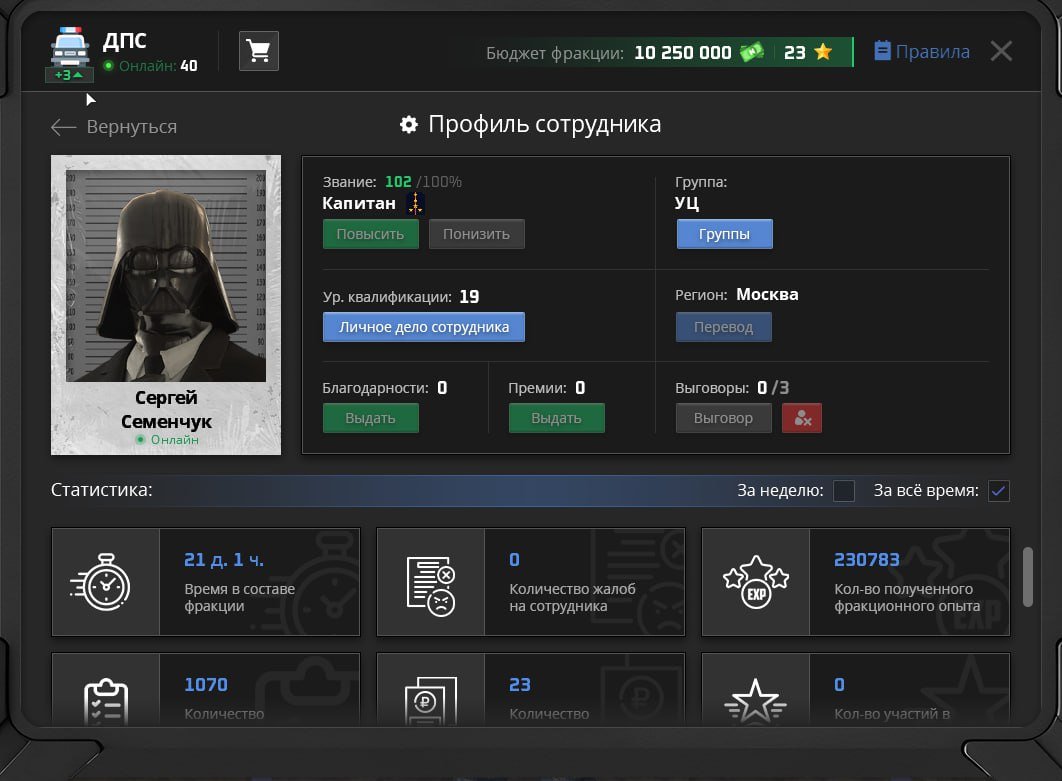Open the 'Правила' rules link
Screen dimensions: 1062x781
pyautogui.click(x=921, y=52)
